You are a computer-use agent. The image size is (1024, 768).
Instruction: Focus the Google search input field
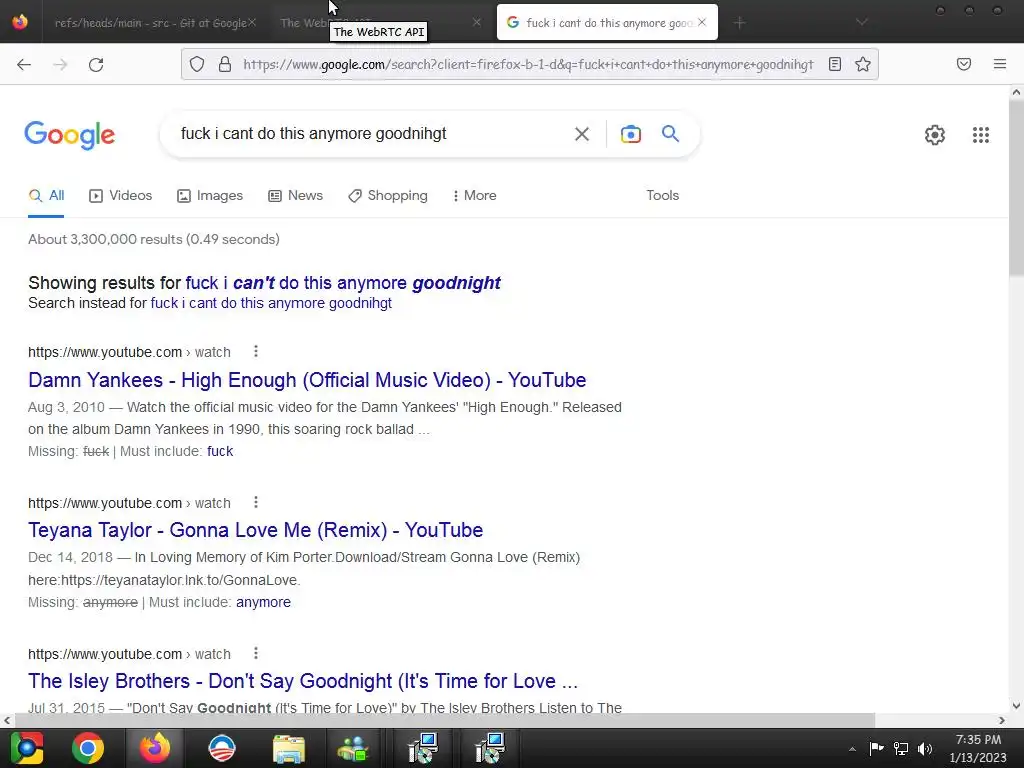[x=372, y=134]
